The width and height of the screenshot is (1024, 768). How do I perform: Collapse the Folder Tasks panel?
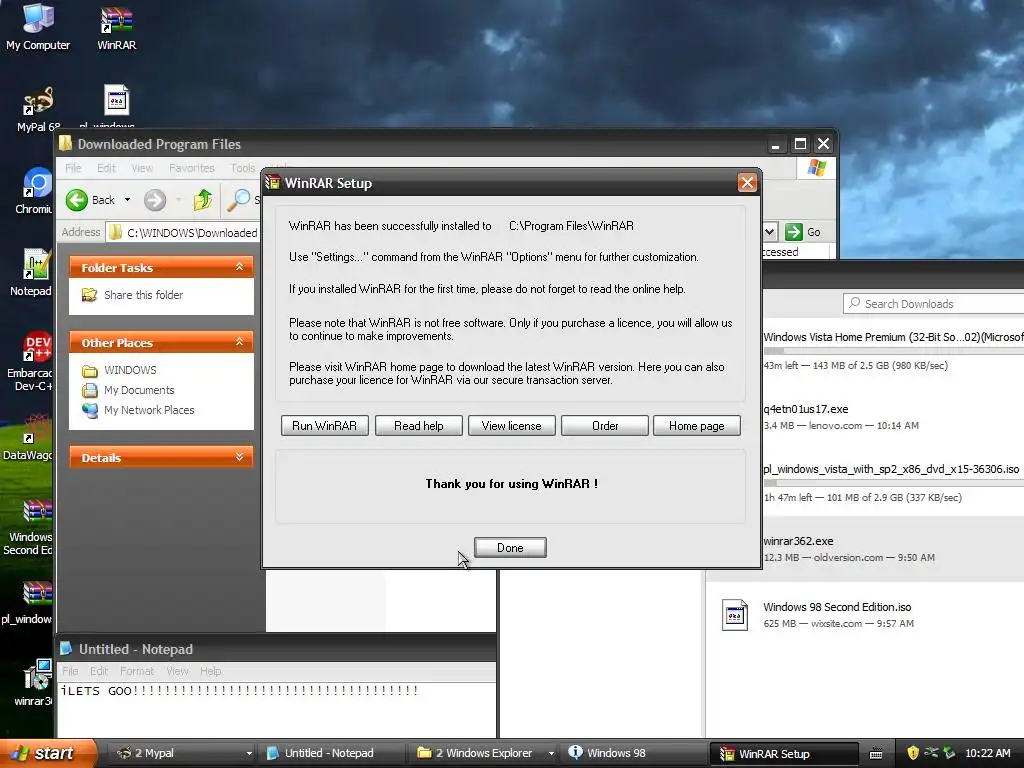pos(240,267)
